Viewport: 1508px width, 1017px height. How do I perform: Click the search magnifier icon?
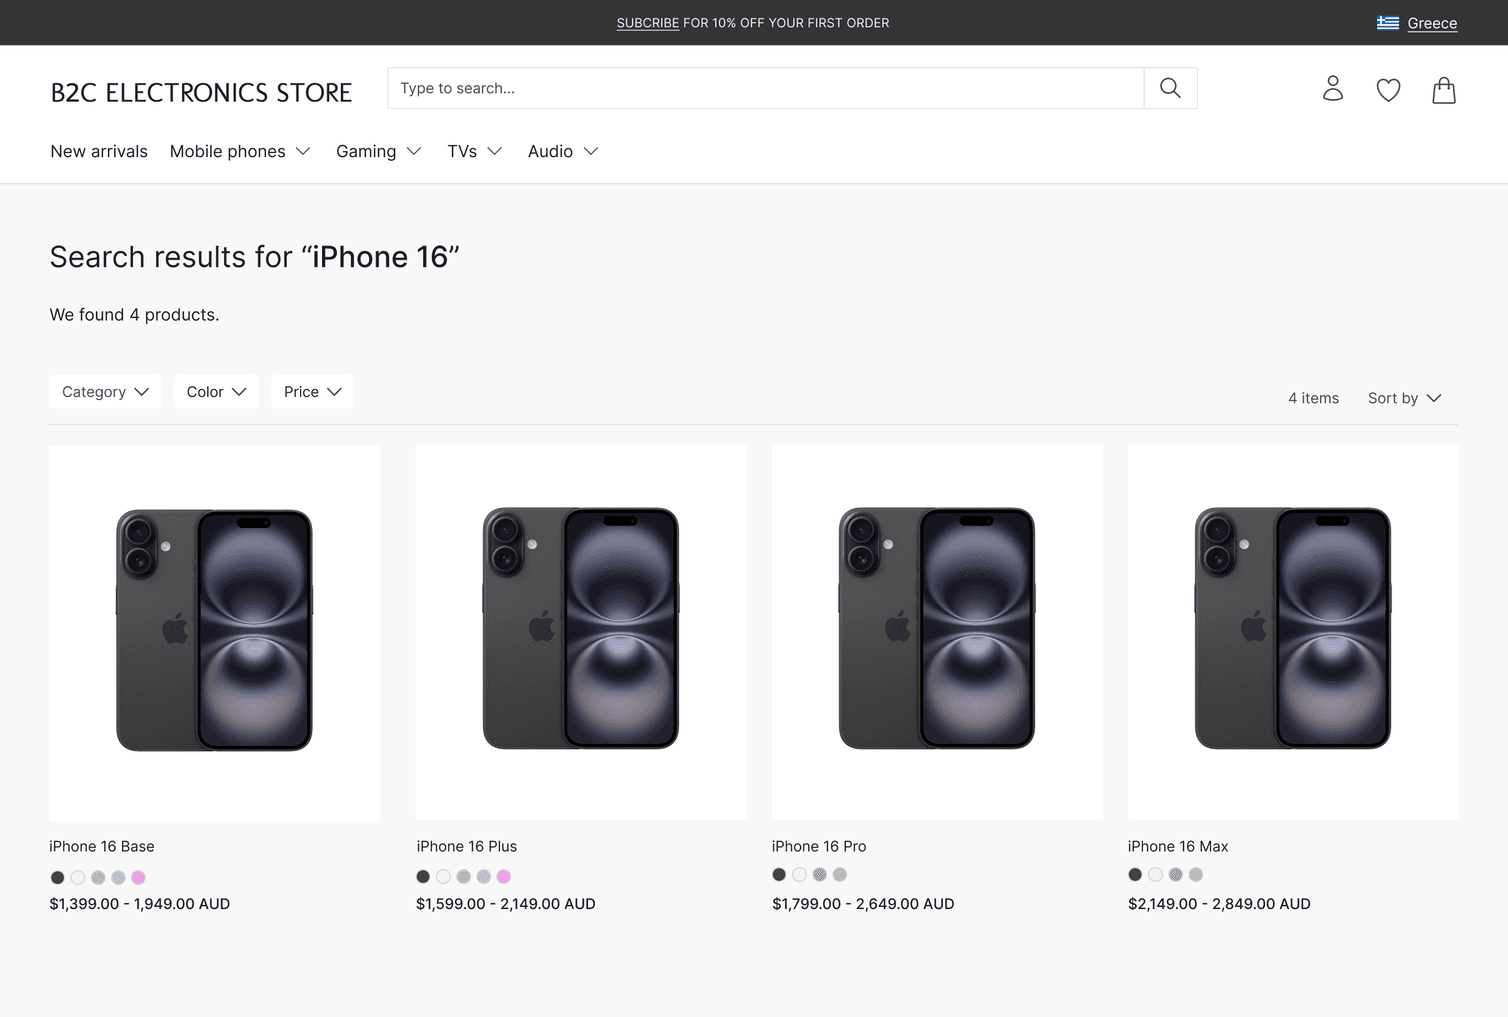tap(1170, 88)
